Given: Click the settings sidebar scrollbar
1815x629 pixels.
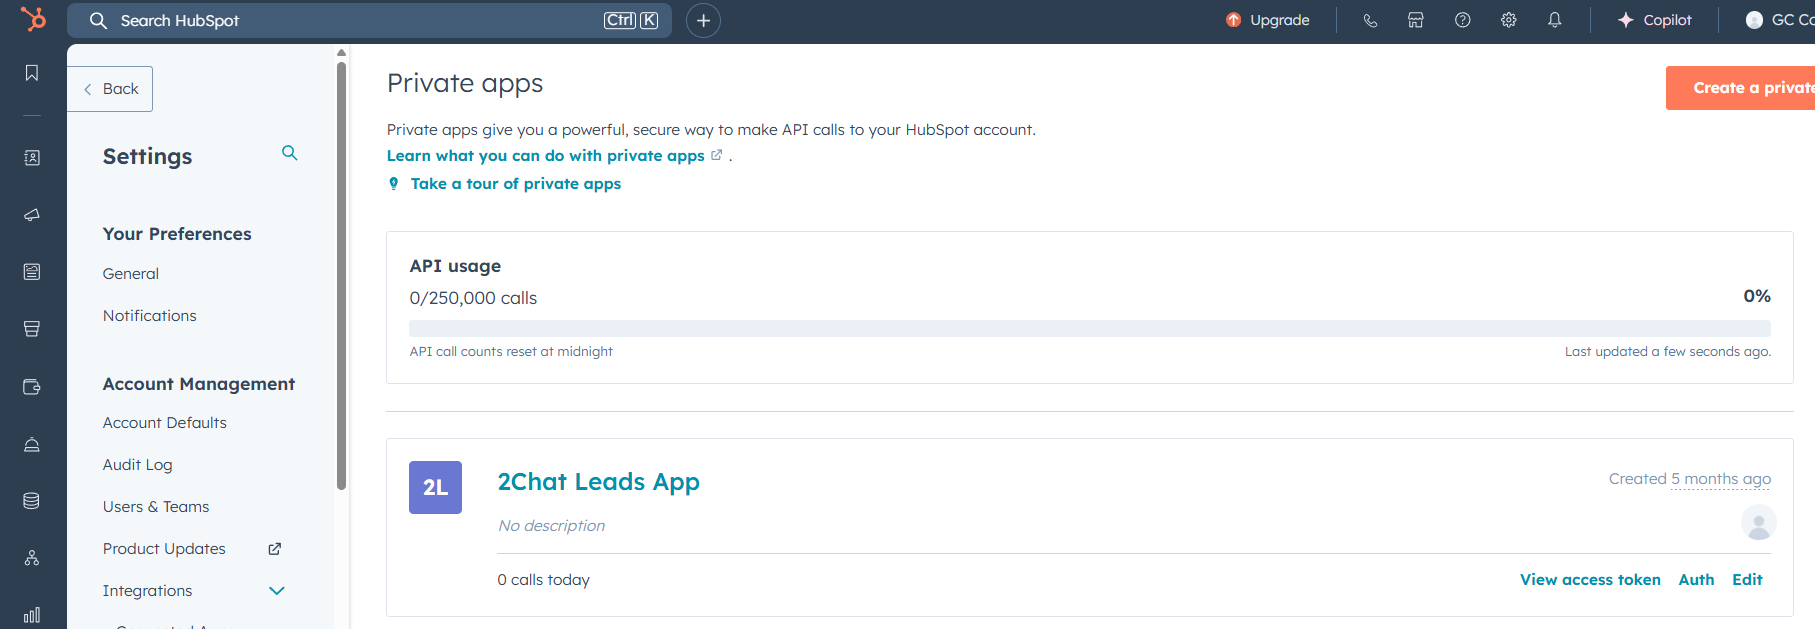Looking at the screenshot, I should [341, 276].
